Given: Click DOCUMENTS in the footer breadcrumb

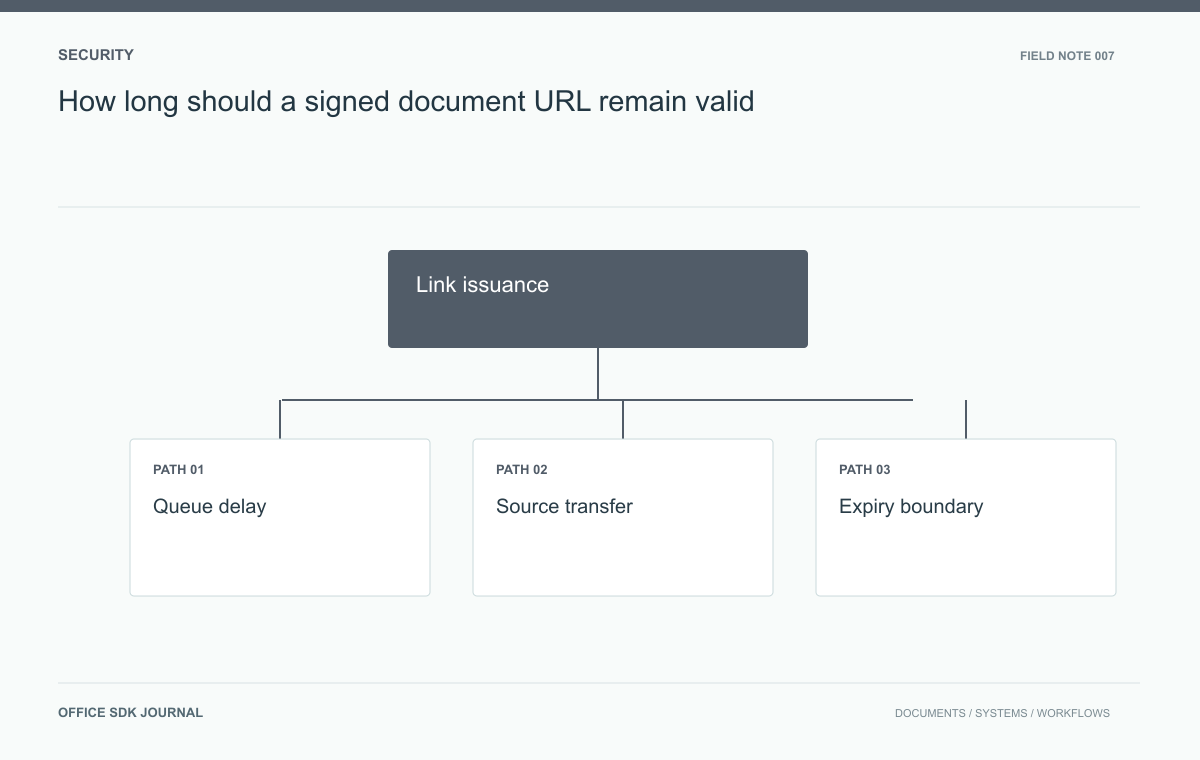Looking at the screenshot, I should [x=930, y=714].
